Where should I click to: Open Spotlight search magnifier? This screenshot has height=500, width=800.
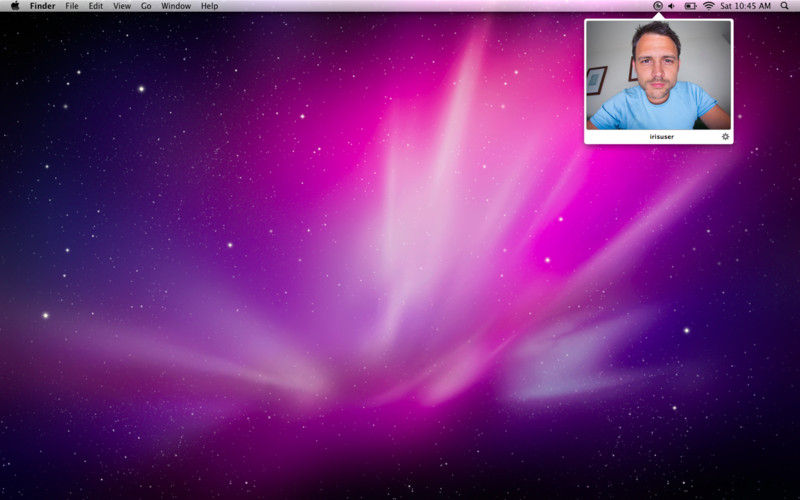pyautogui.click(x=784, y=6)
